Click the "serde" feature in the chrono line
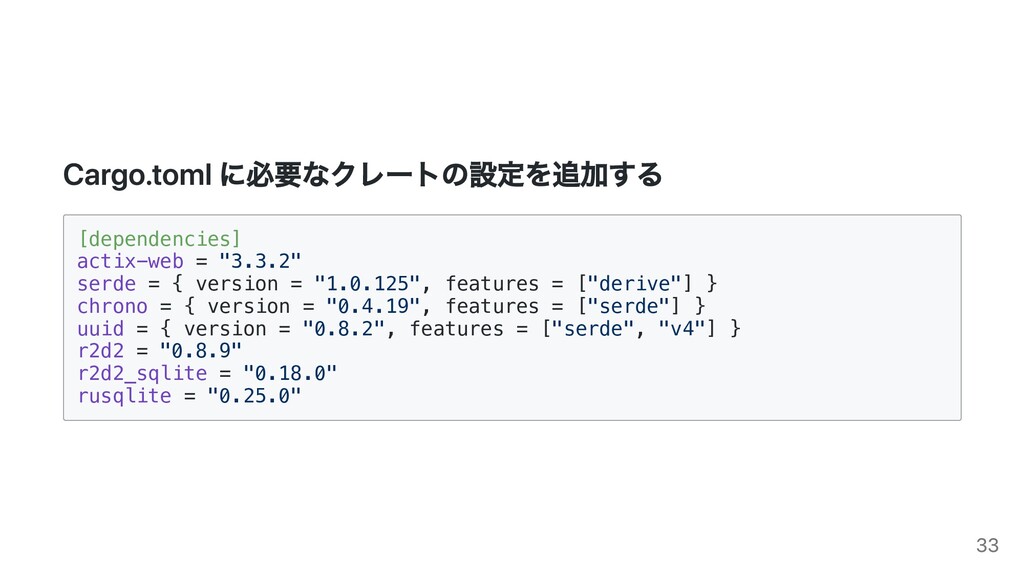This screenshot has width=1024, height=576. pos(629,306)
